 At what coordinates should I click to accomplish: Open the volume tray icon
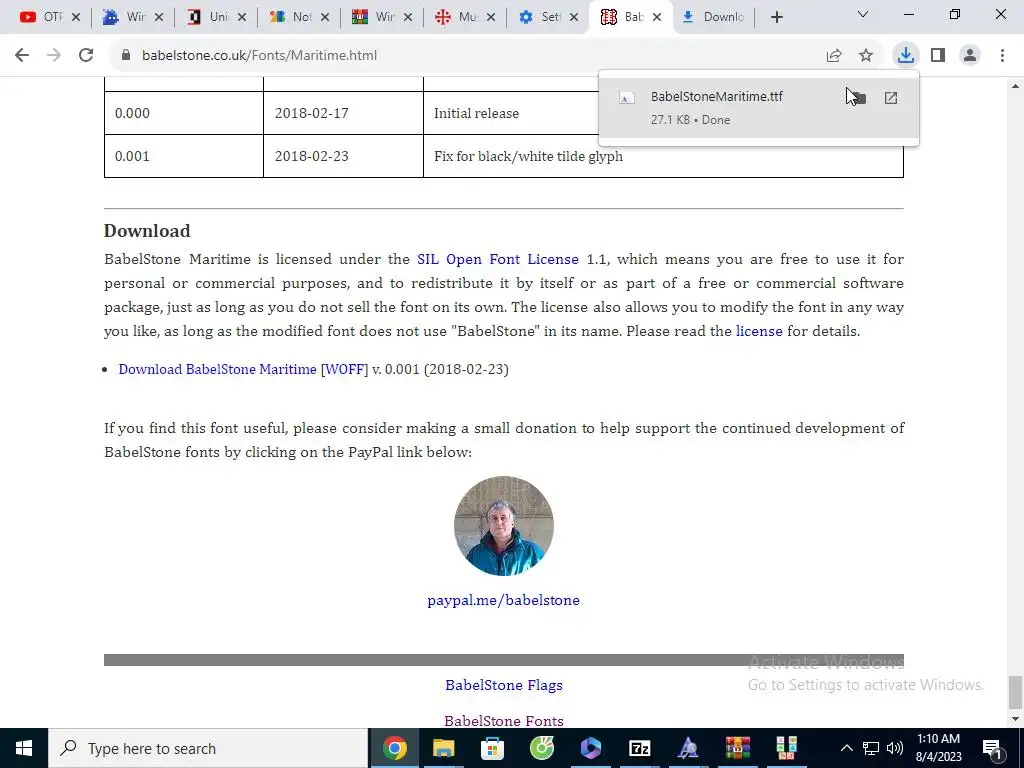(x=895, y=748)
